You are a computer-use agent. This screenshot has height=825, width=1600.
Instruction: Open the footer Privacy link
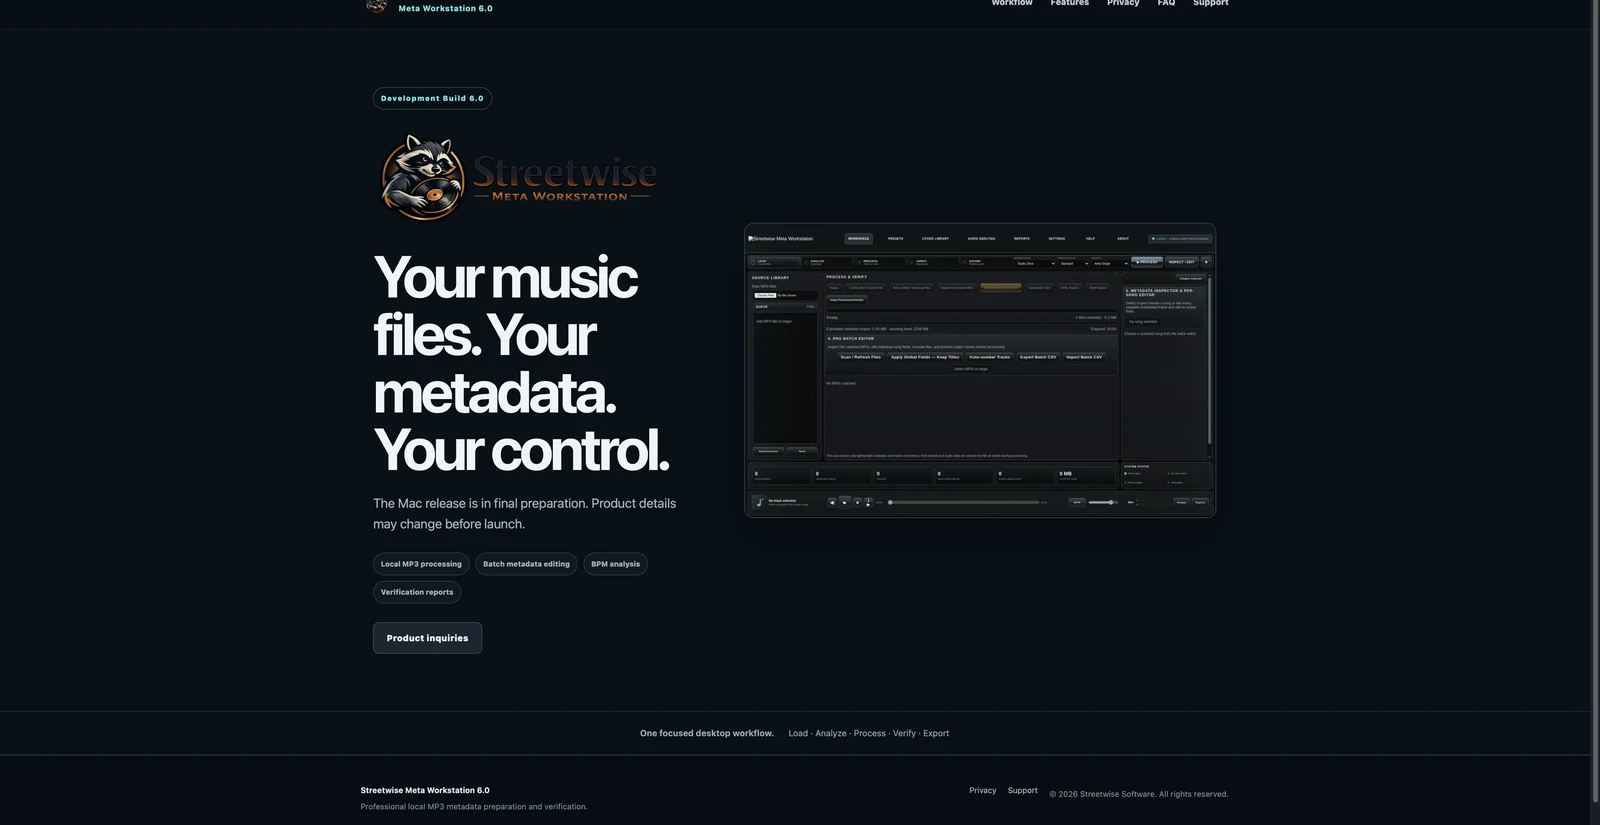(982, 790)
